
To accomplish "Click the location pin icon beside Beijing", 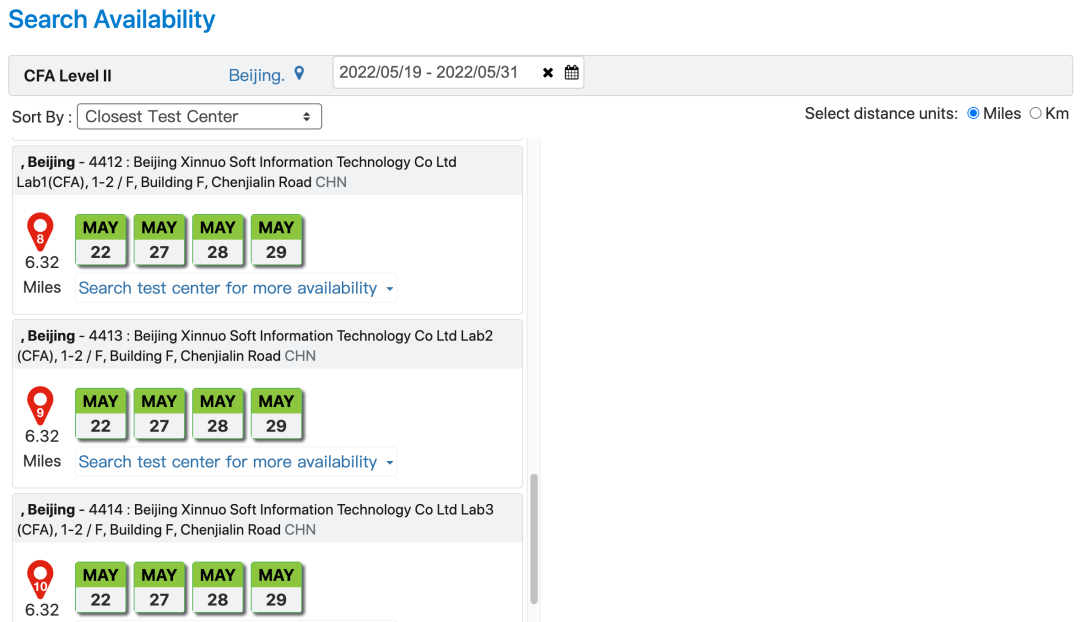I will point(299,74).
